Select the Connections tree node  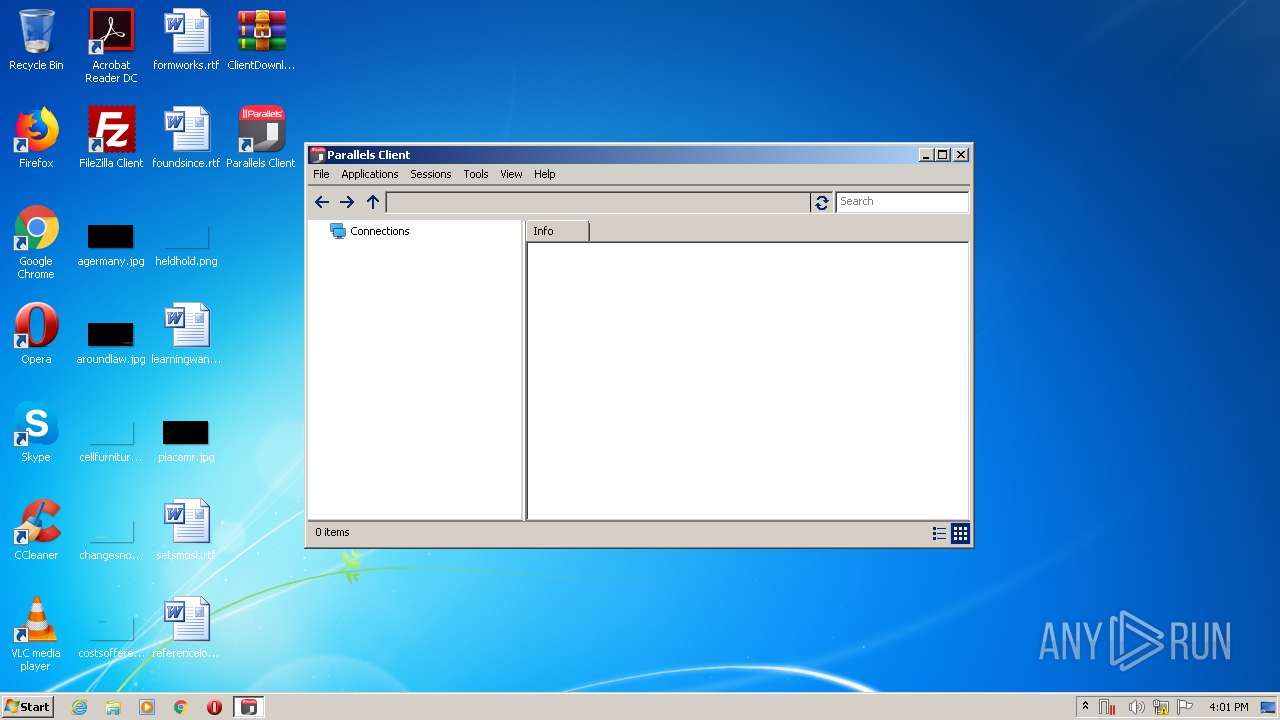370,231
